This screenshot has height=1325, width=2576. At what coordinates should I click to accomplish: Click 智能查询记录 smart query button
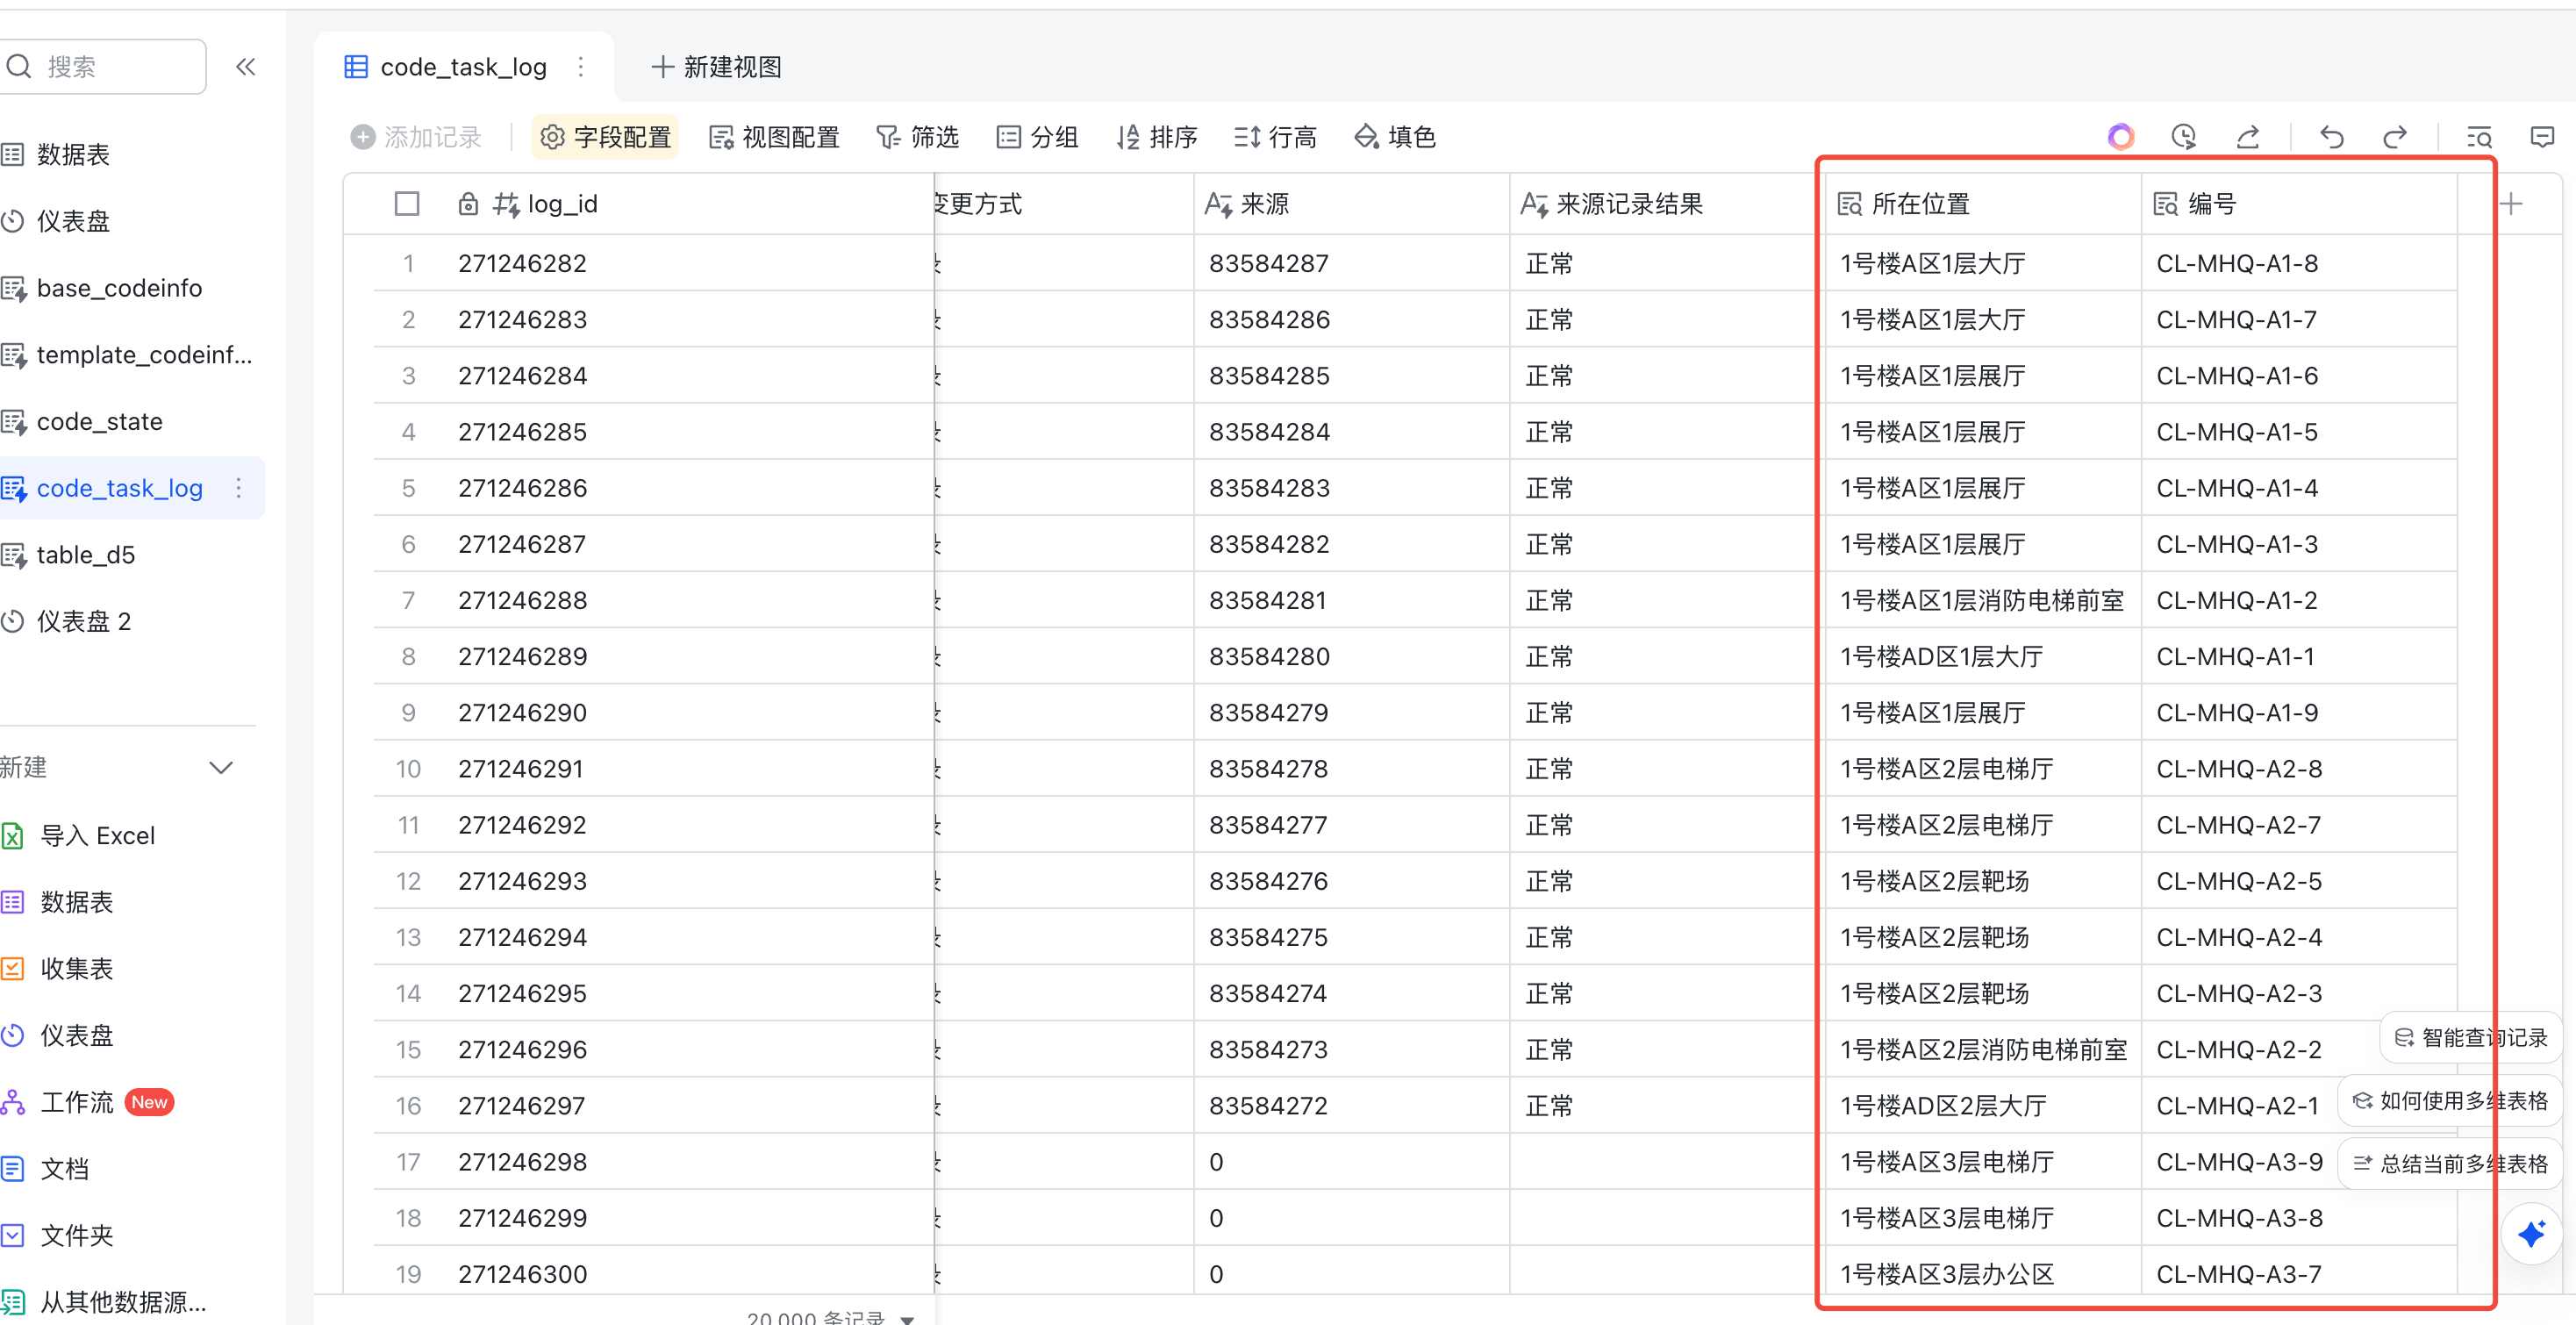tap(2471, 1038)
